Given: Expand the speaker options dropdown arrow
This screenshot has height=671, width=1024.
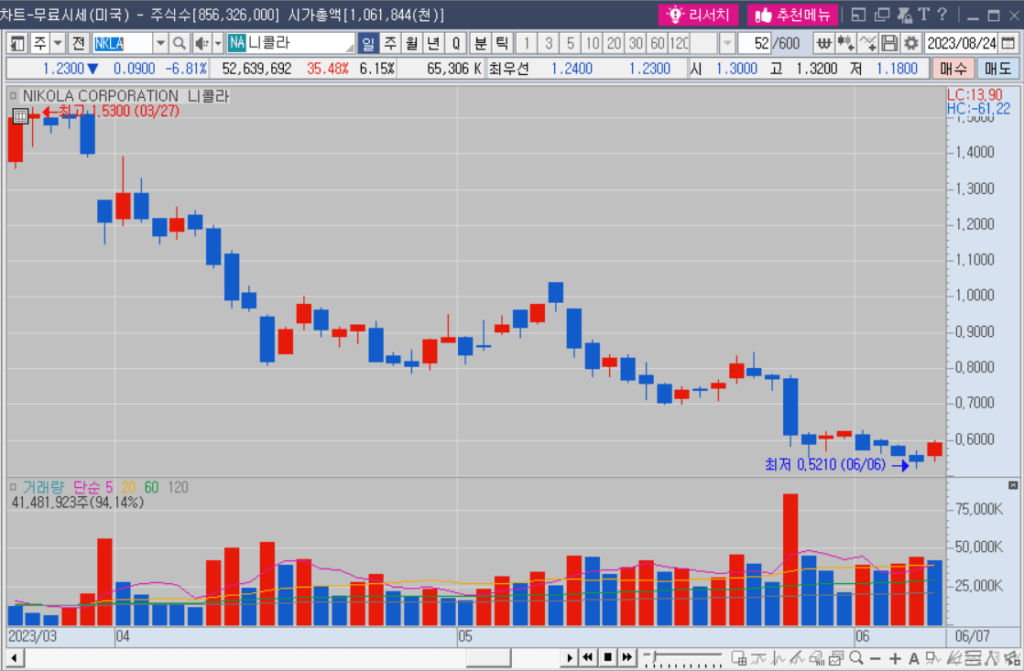Looking at the screenshot, I should point(218,43).
